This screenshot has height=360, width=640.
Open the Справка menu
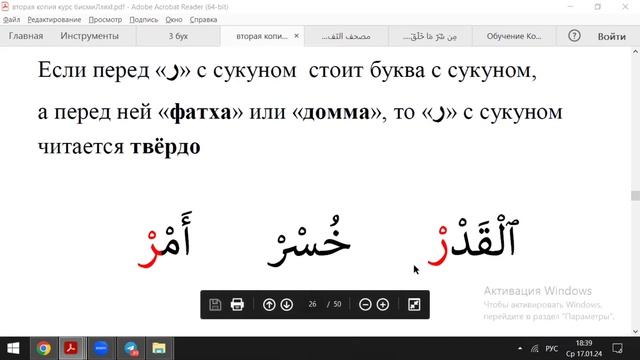tap(203, 20)
